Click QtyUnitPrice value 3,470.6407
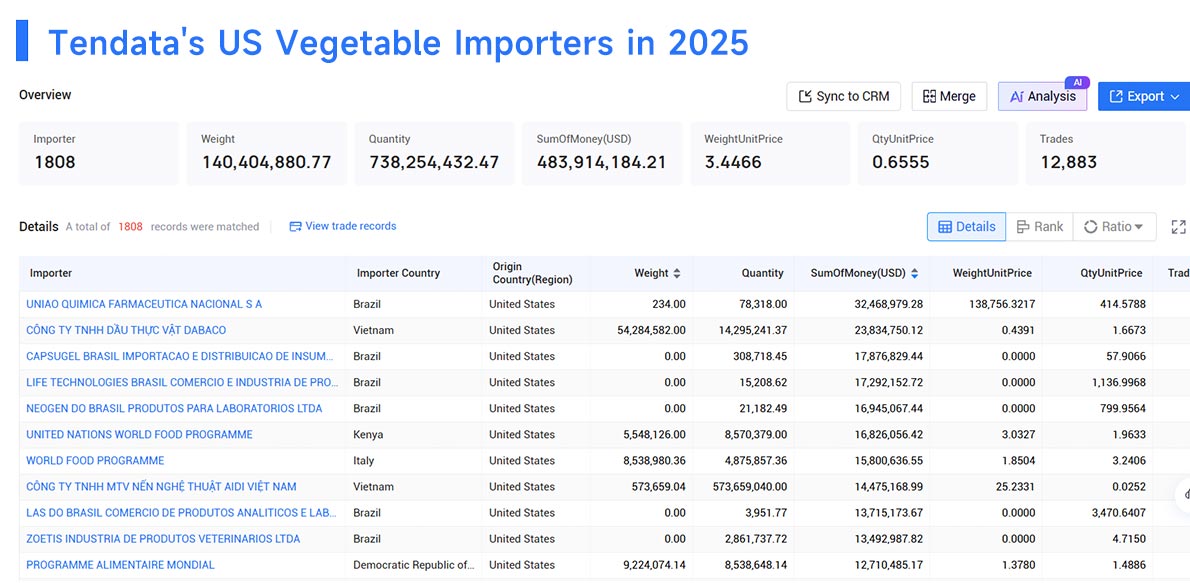 [x=1119, y=512]
